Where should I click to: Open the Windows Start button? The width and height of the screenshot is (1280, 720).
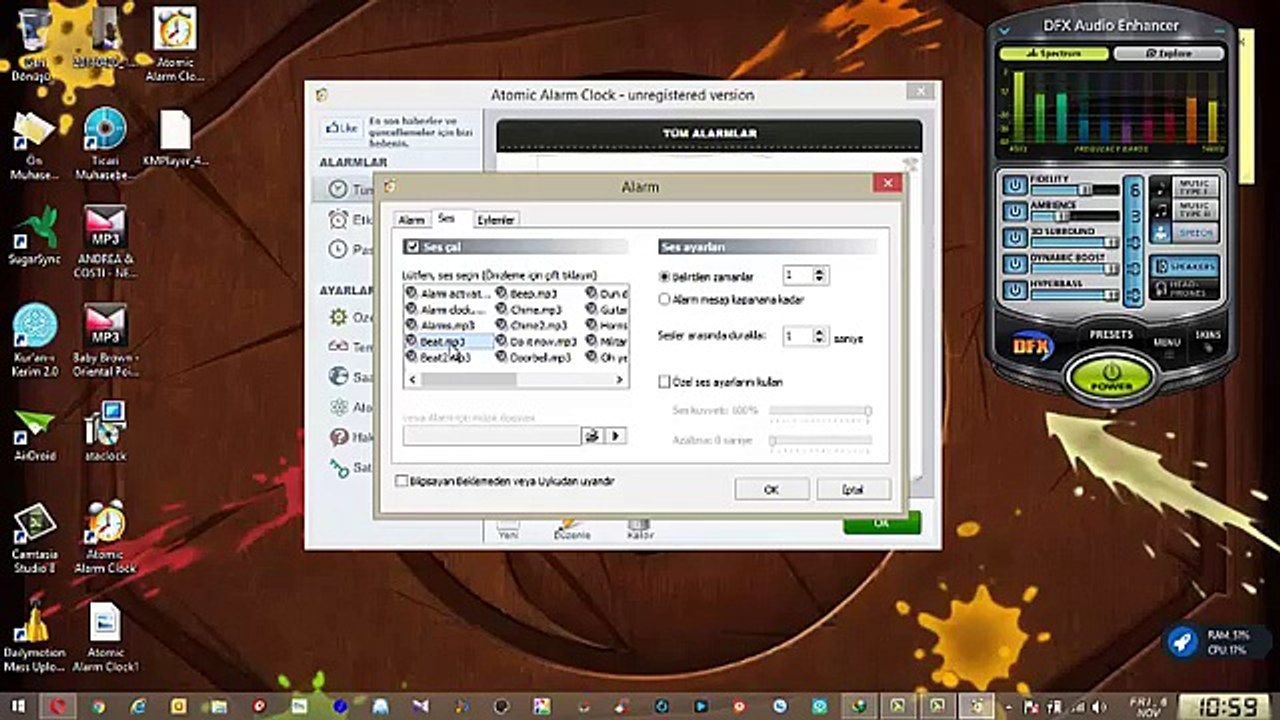[16, 706]
